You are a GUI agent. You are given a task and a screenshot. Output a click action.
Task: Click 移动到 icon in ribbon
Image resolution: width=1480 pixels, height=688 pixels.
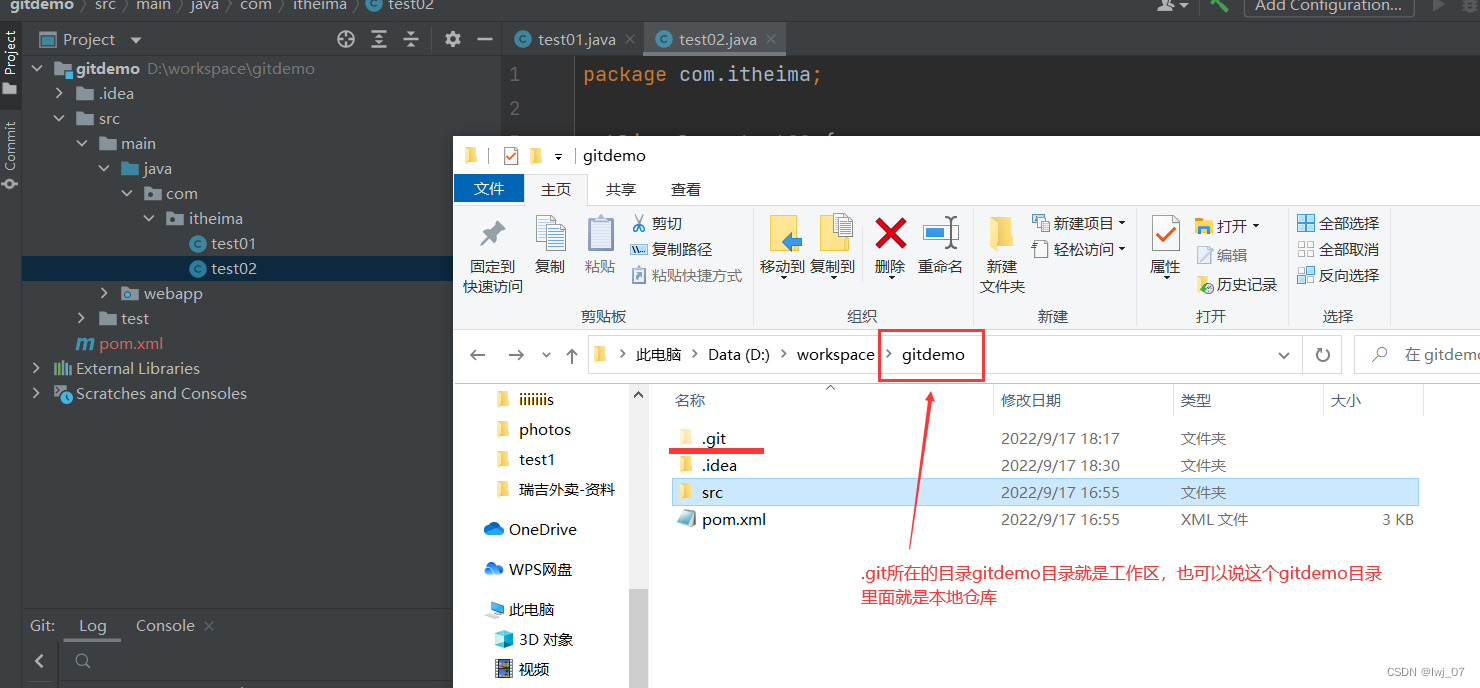(x=784, y=234)
